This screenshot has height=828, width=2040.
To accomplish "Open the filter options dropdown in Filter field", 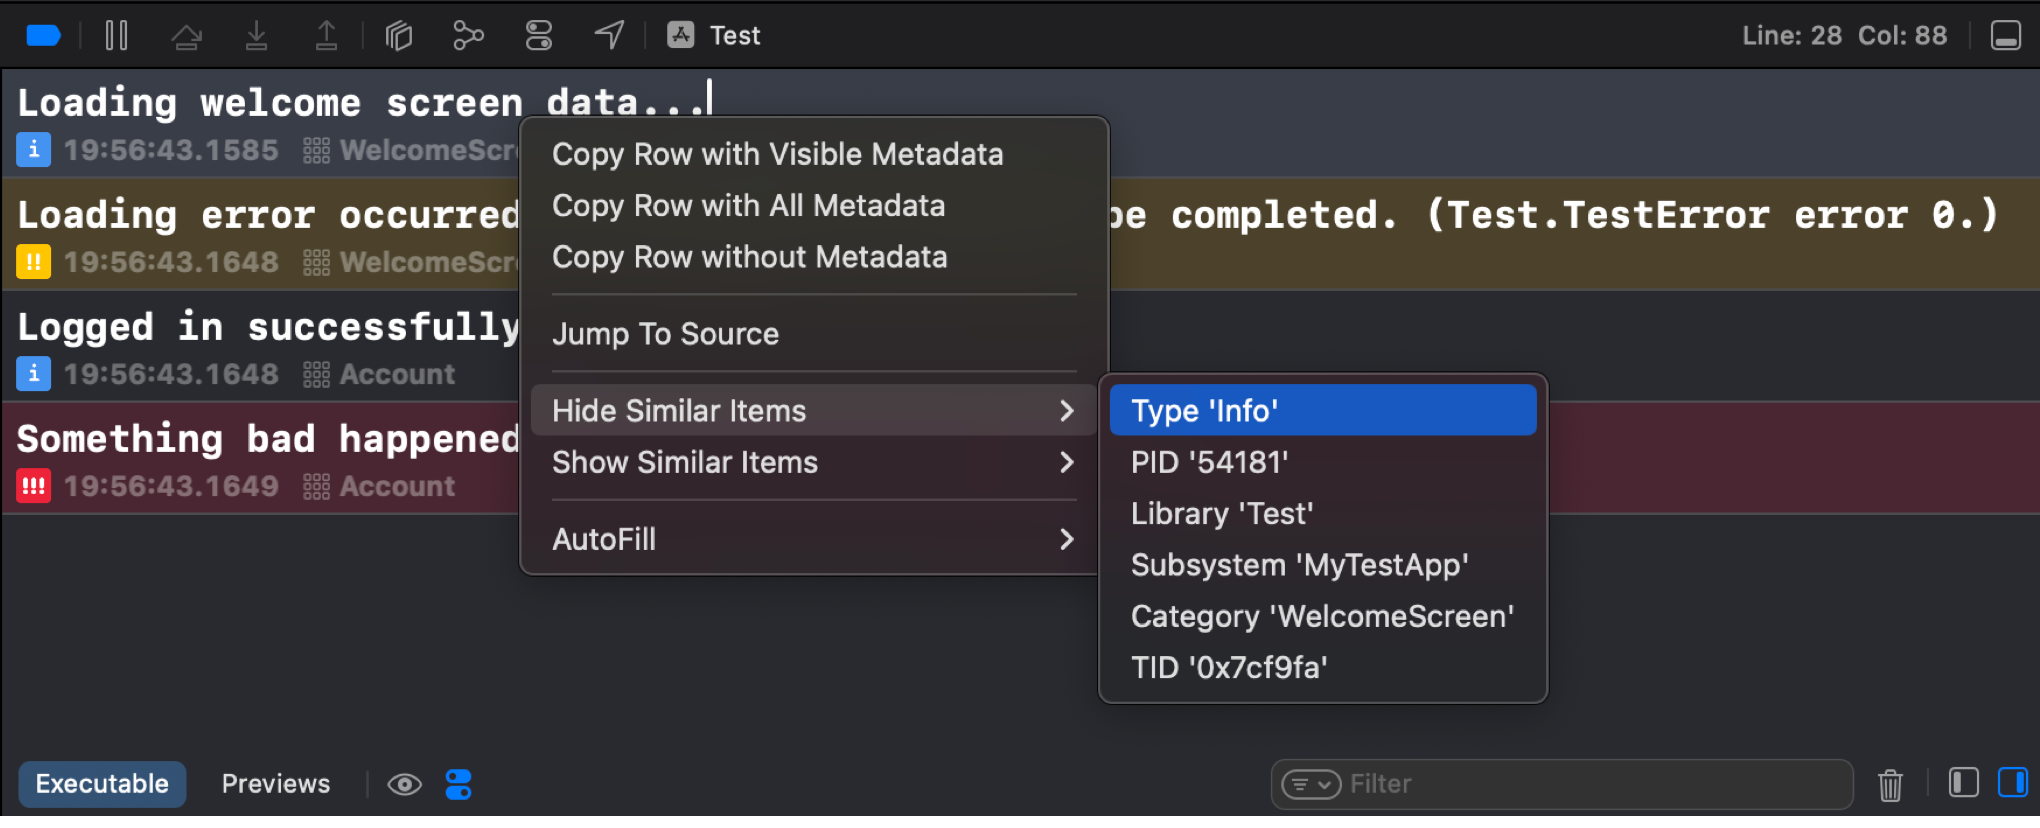I will (1310, 784).
